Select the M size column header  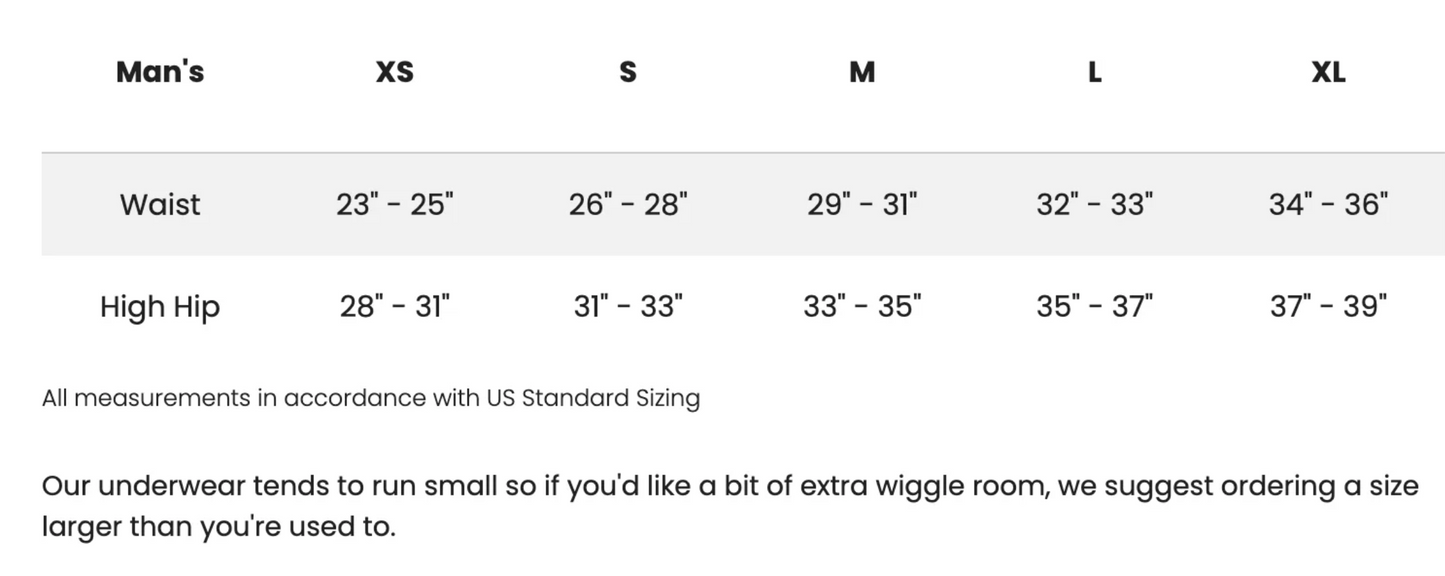(x=862, y=72)
